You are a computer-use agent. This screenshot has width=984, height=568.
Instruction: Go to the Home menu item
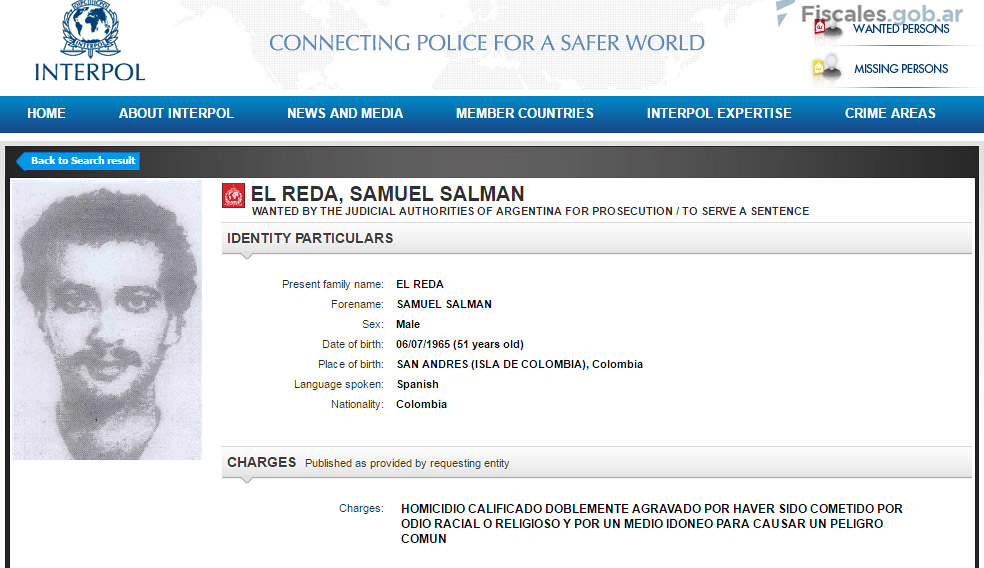[46, 113]
